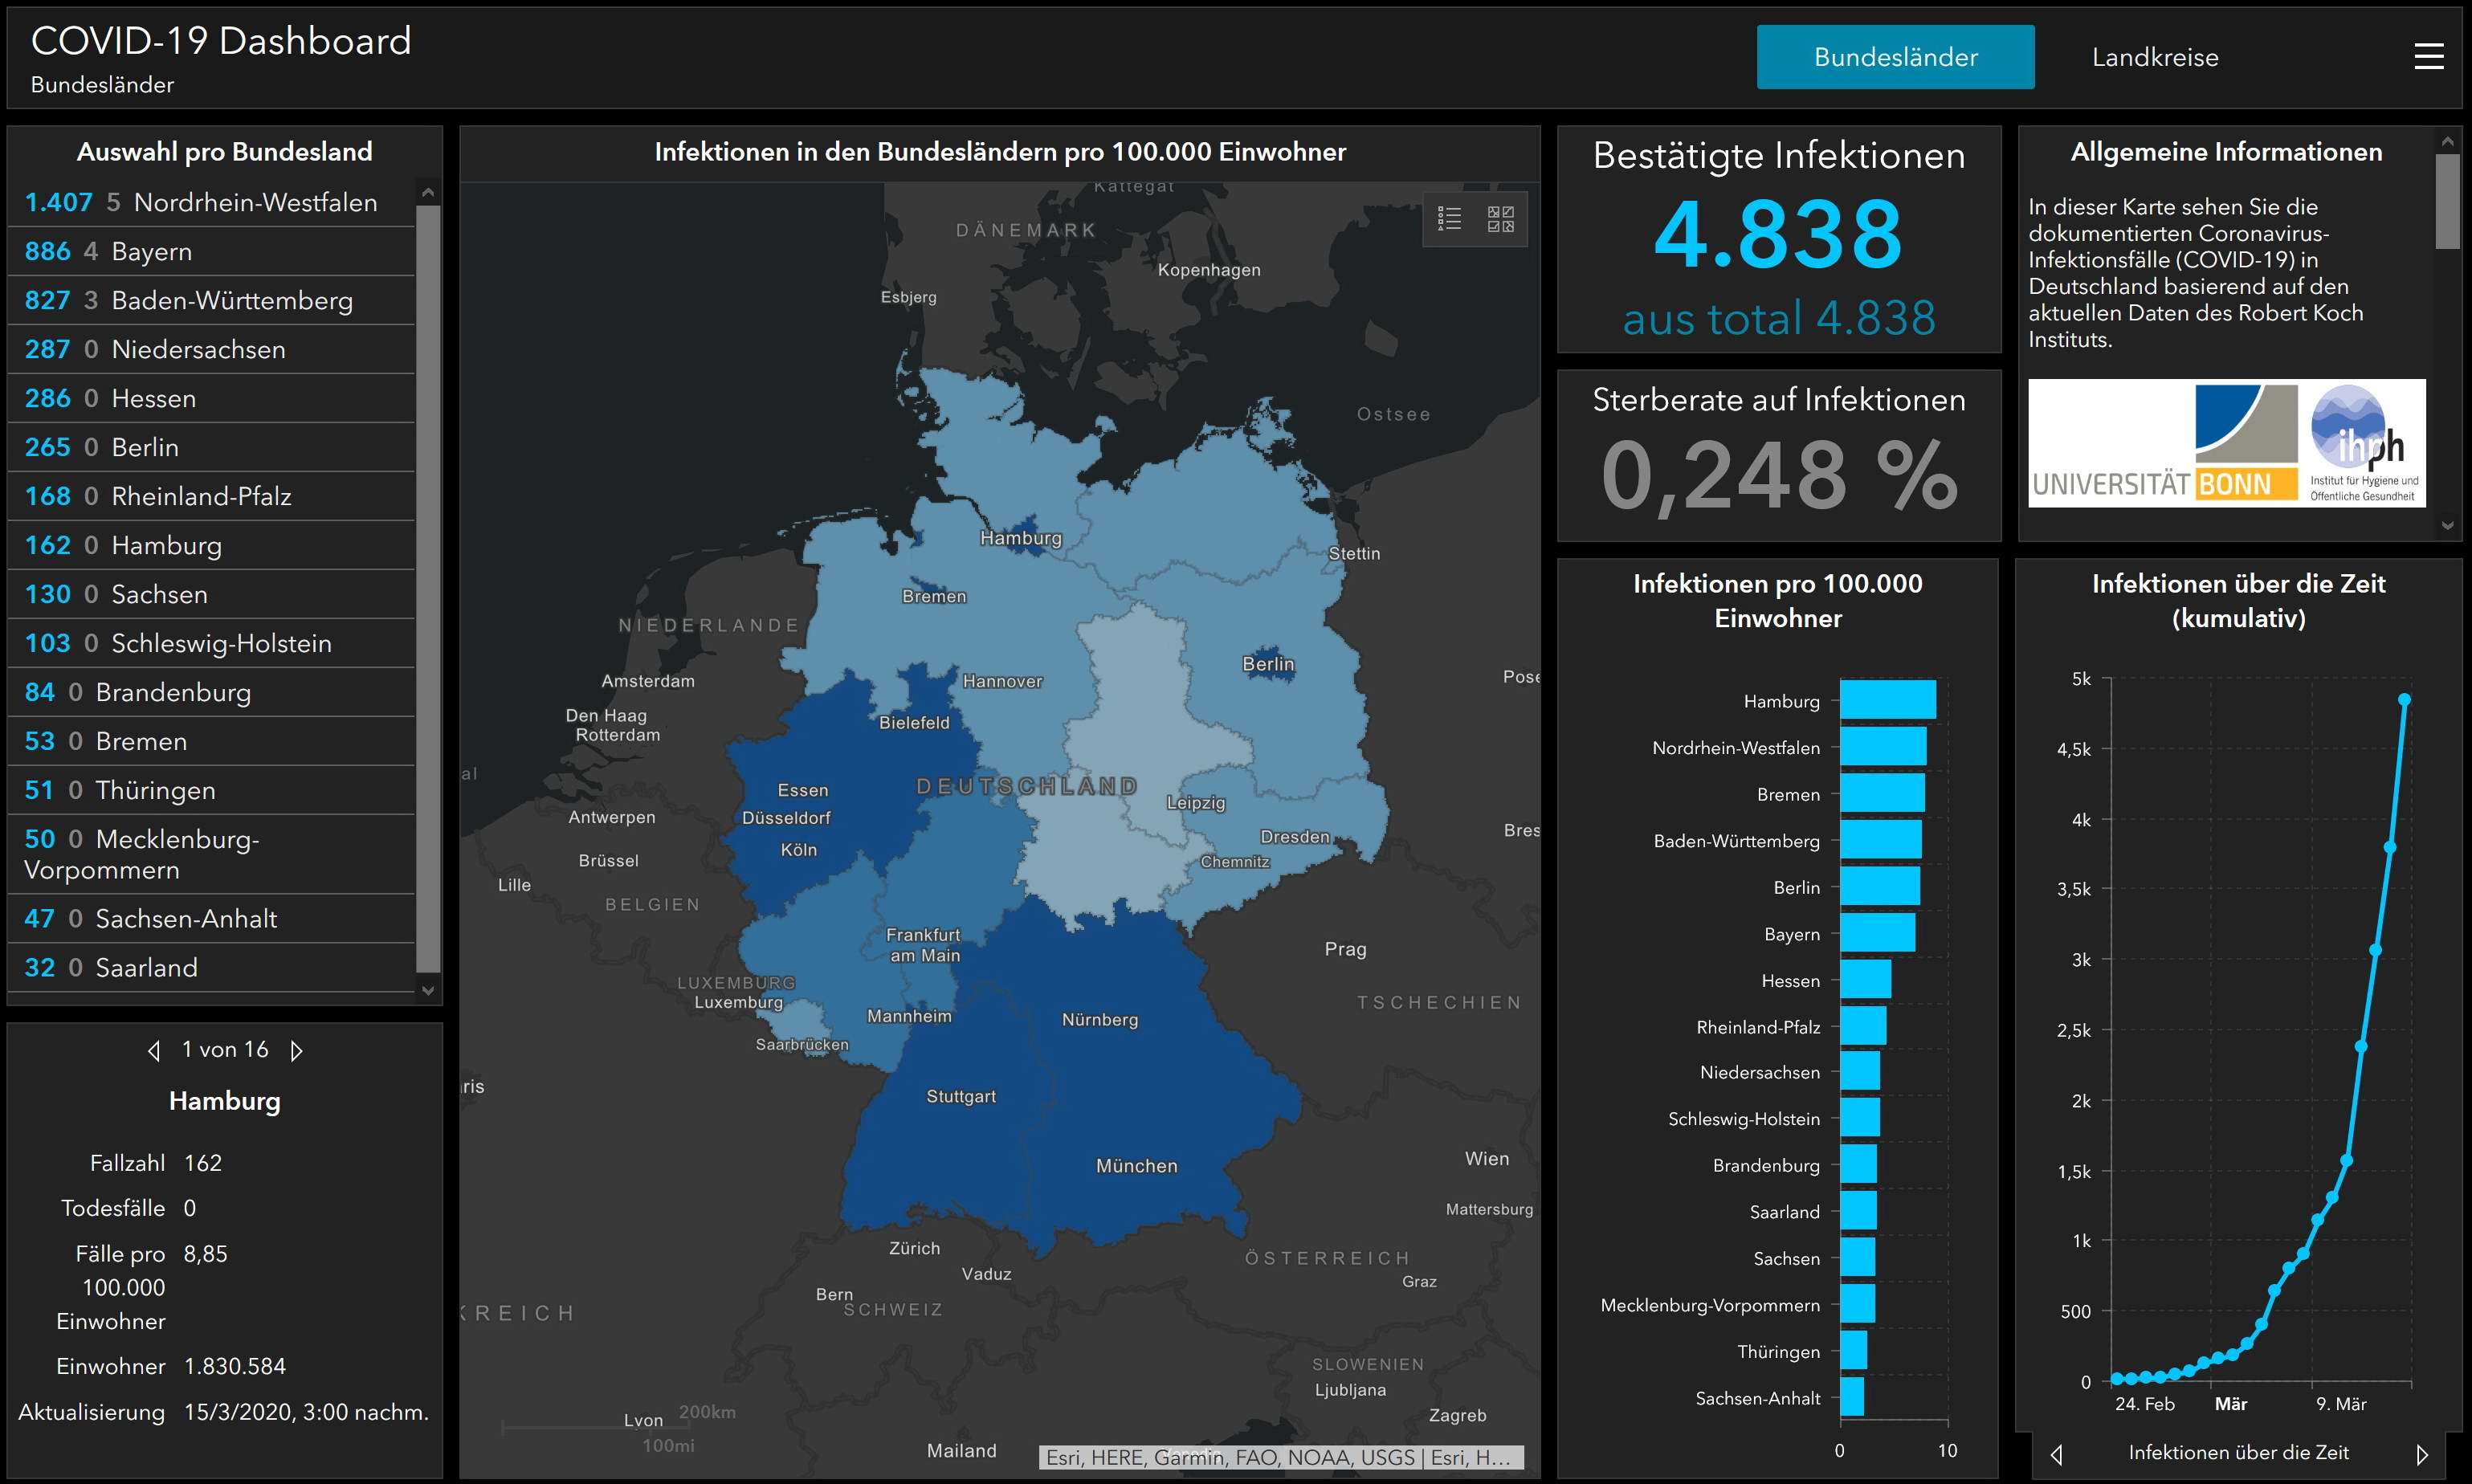
Task: Click the last data point on the cumulative curve
Action: 2404,700
